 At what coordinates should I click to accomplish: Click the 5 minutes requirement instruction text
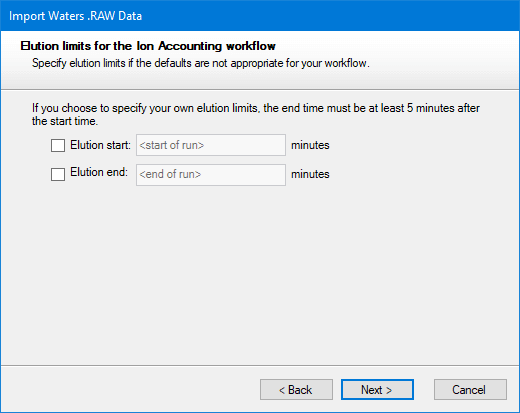pos(256,114)
